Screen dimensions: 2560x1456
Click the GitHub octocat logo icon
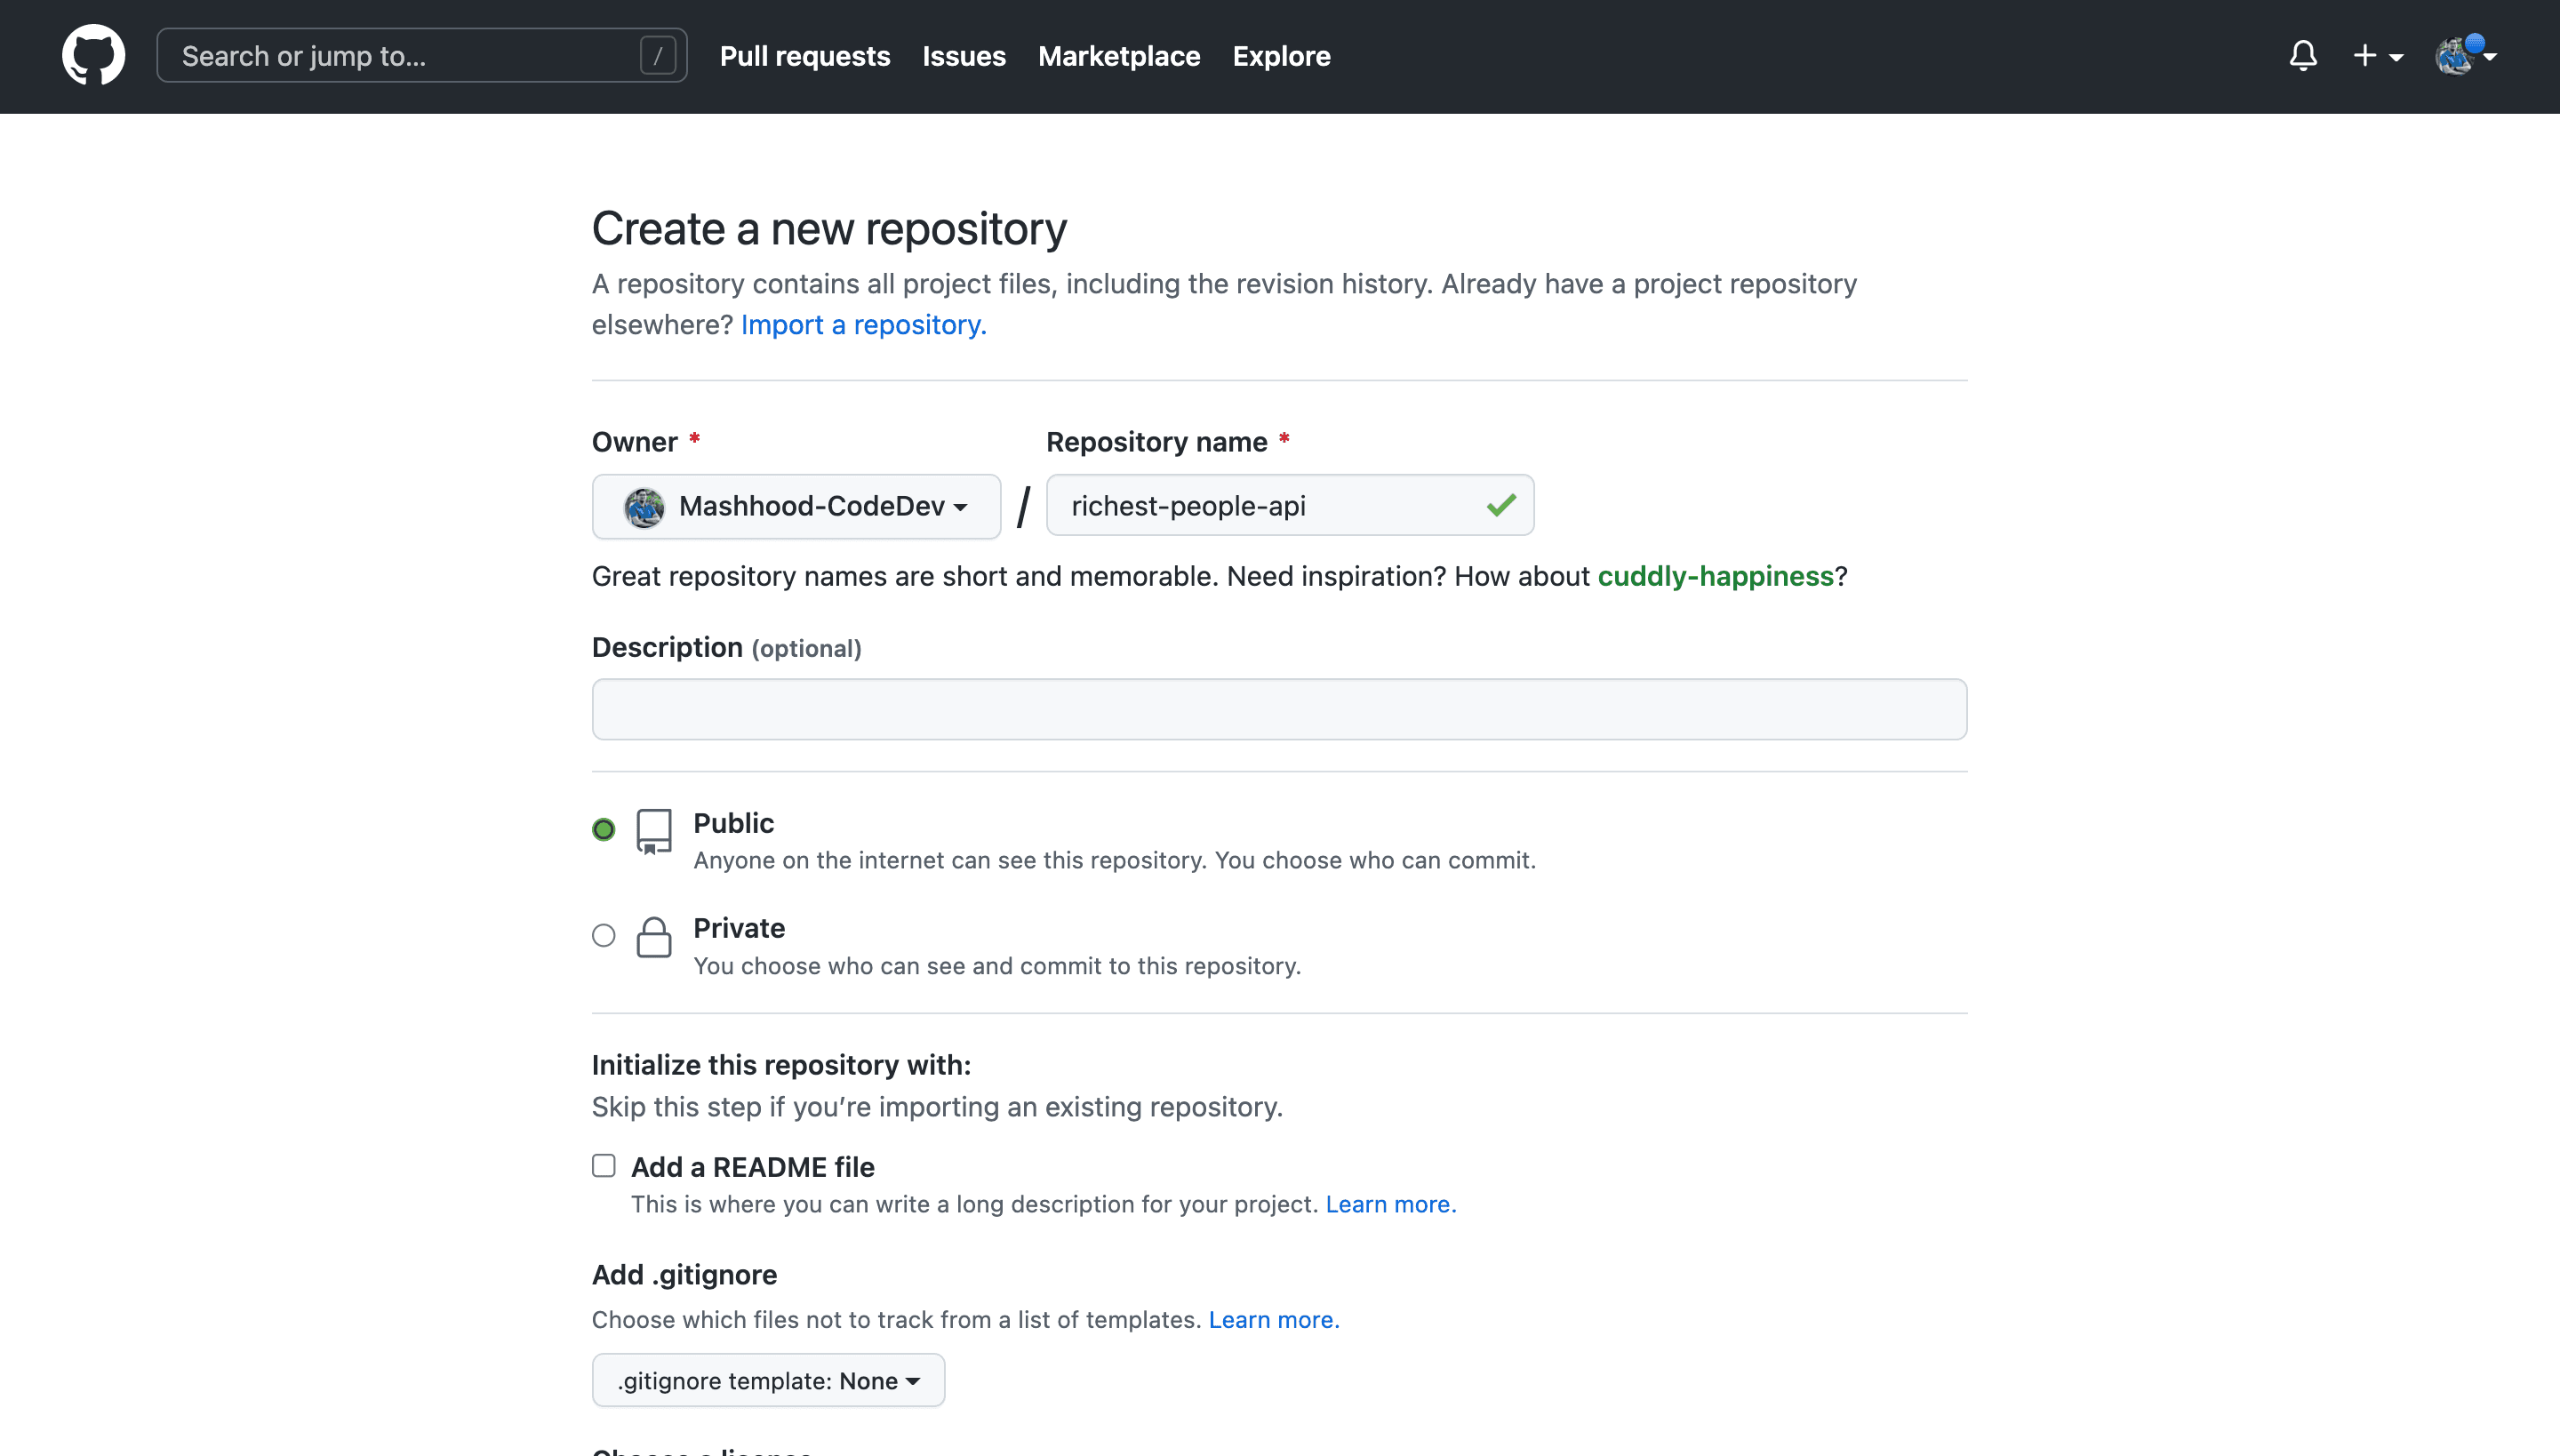[x=92, y=54]
